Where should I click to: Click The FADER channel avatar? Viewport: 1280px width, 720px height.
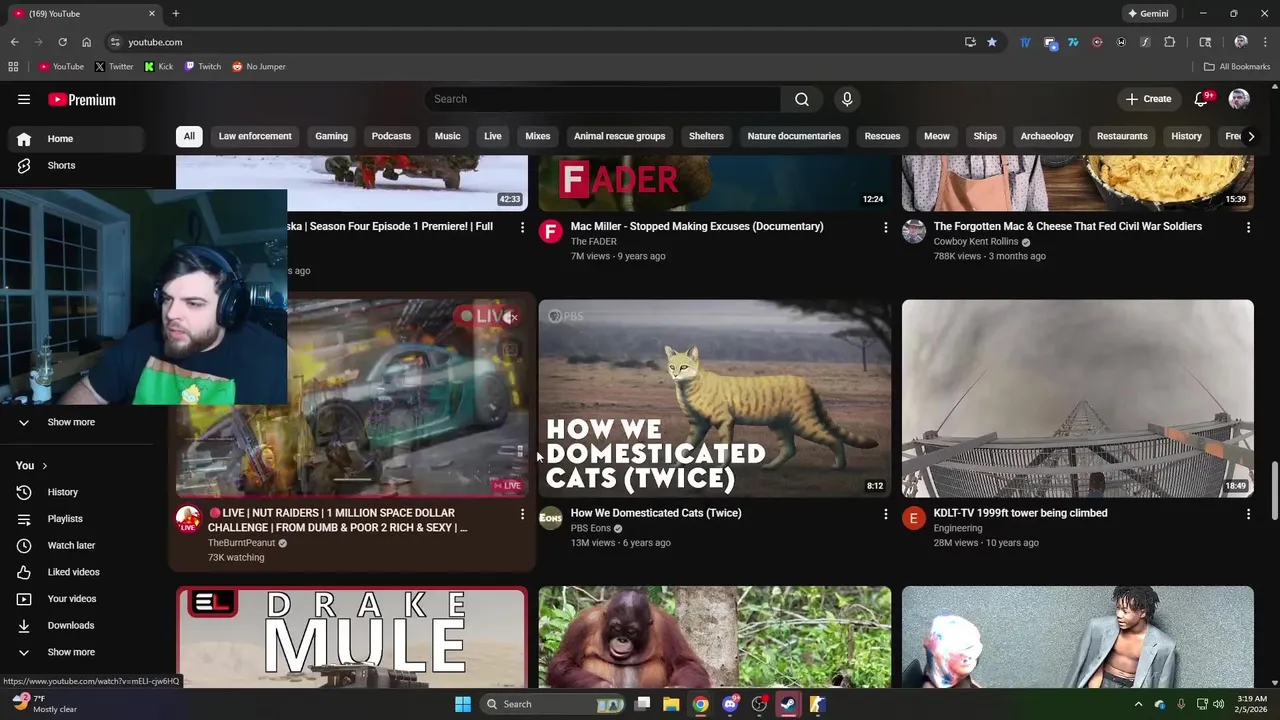(551, 232)
